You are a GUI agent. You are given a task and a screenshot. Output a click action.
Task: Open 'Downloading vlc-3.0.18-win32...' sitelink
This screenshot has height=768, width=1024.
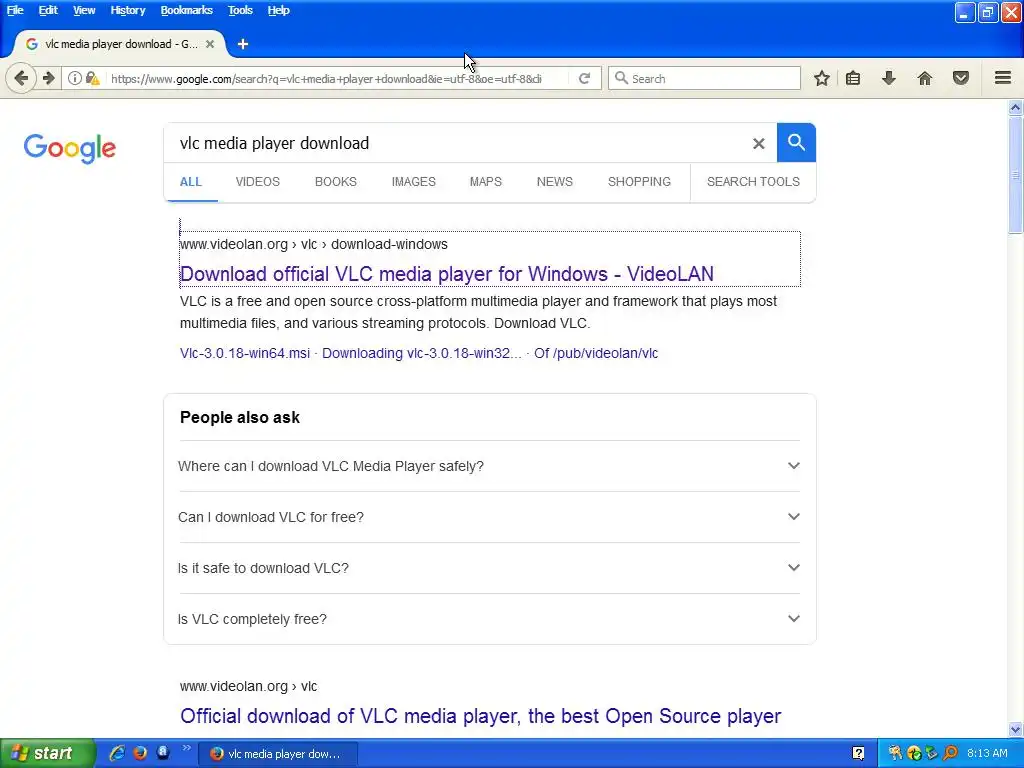tap(422, 353)
